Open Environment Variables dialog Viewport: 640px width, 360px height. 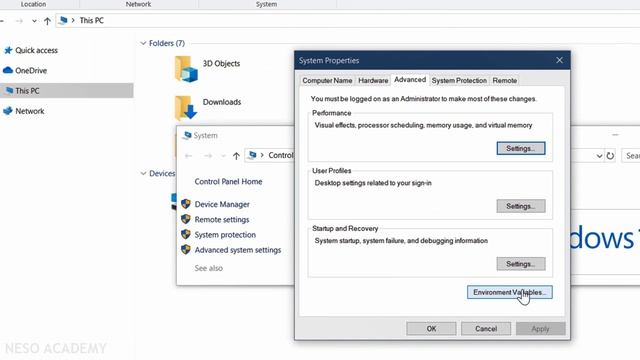pos(509,292)
